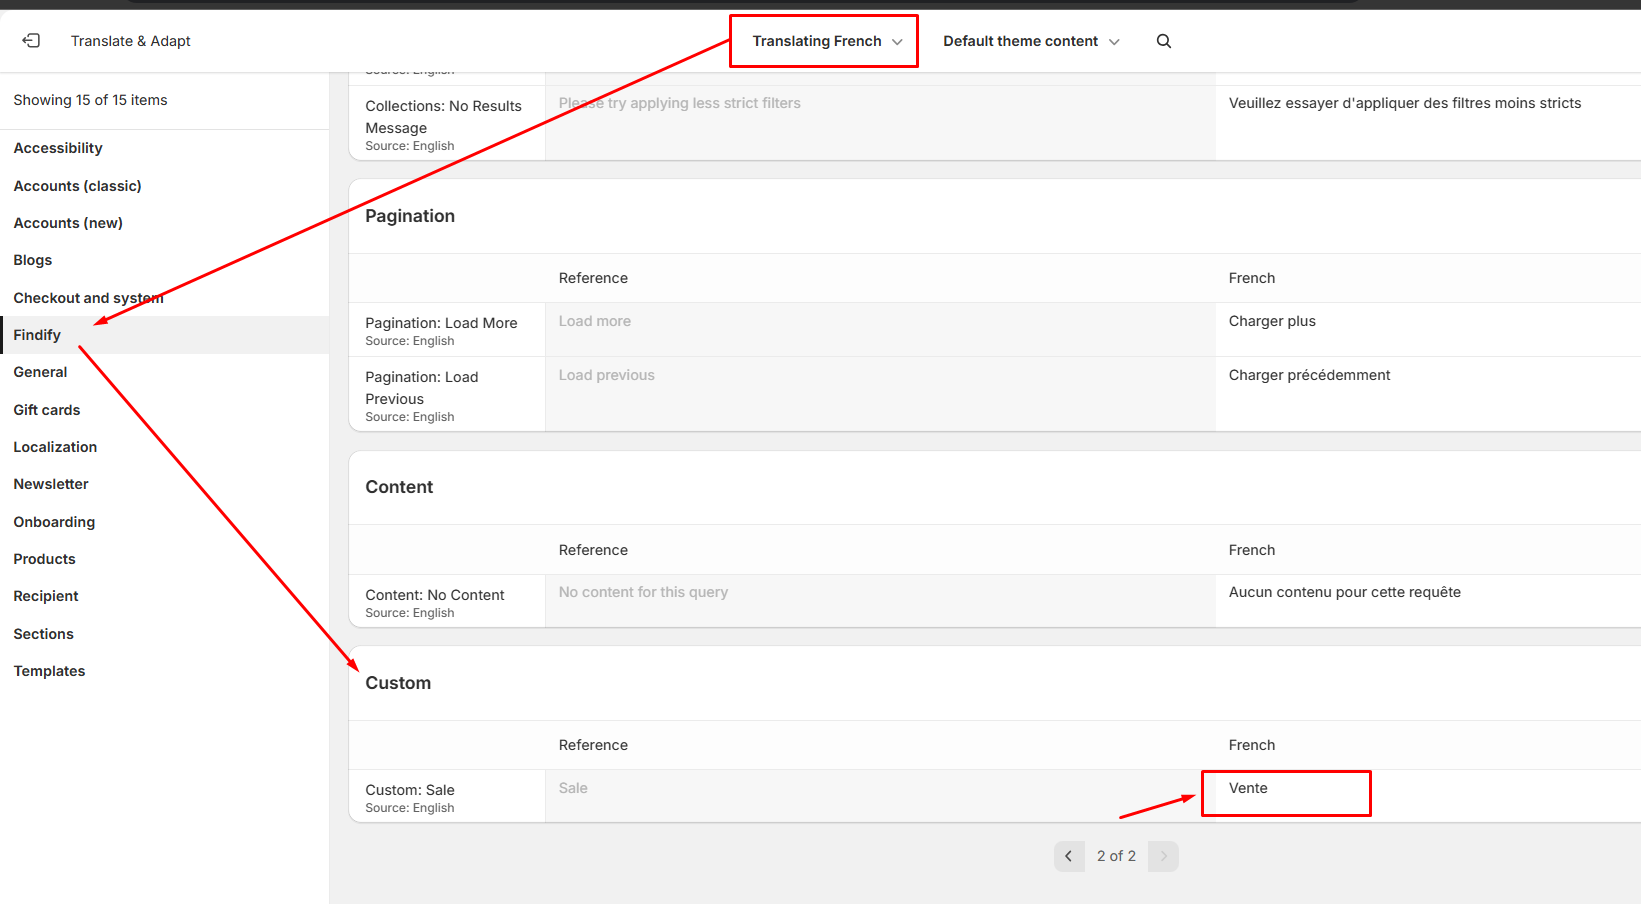This screenshot has width=1641, height=904.
Task: Open the Translating French dropdown
Action: coord(827,41)
